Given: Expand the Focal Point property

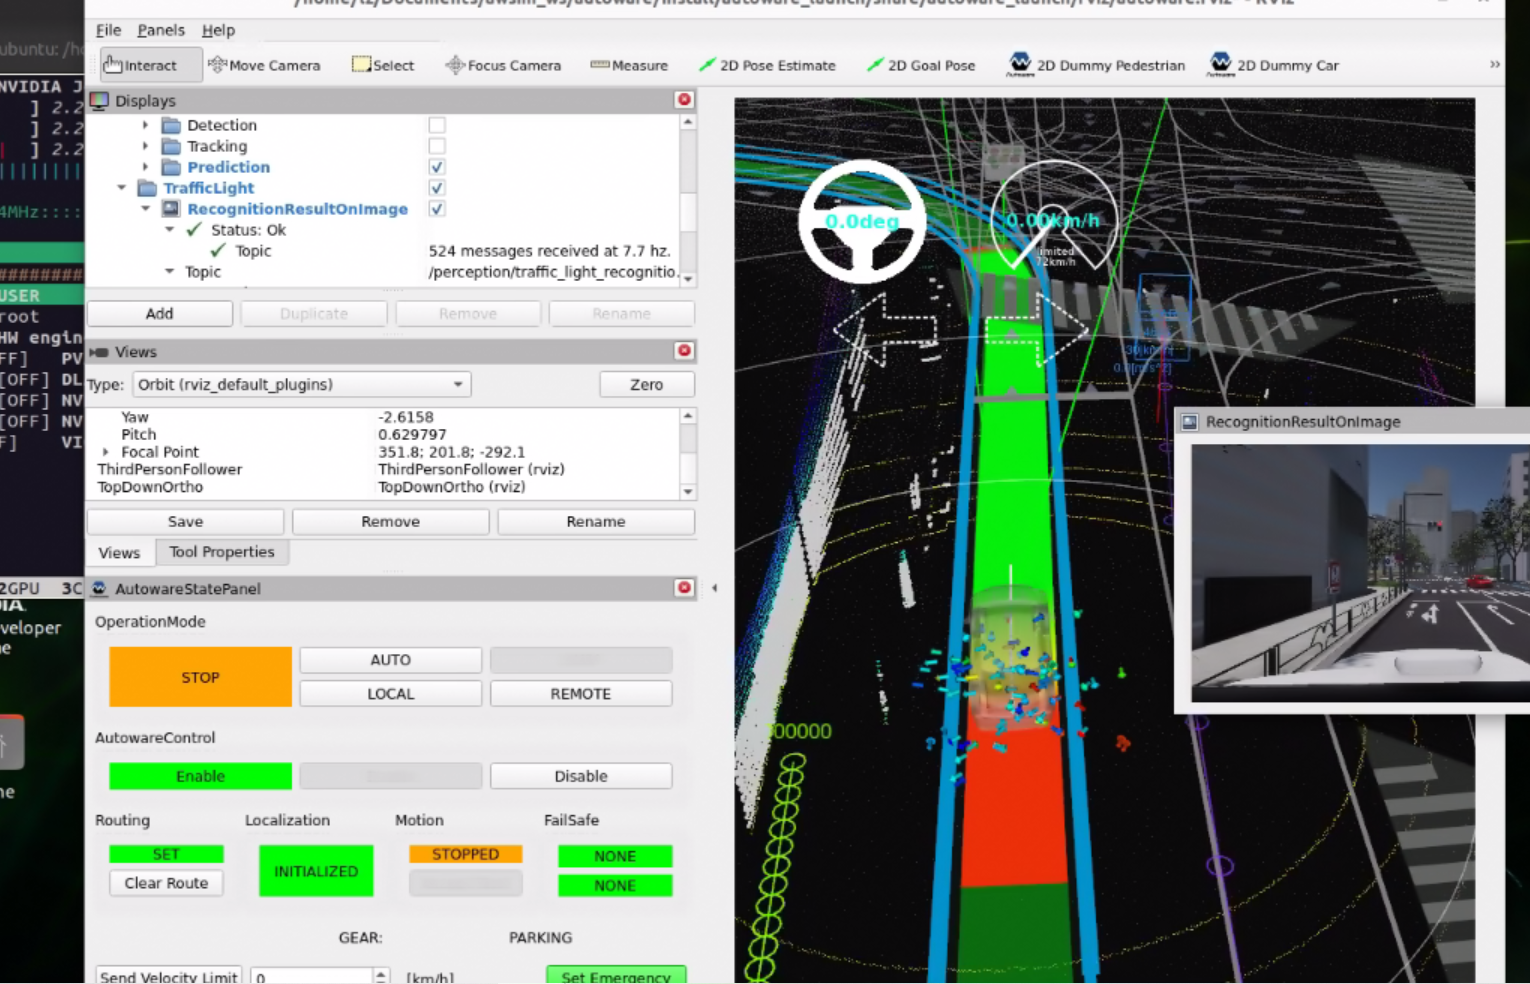Looking at the screenshot, I should click(106, 452).
